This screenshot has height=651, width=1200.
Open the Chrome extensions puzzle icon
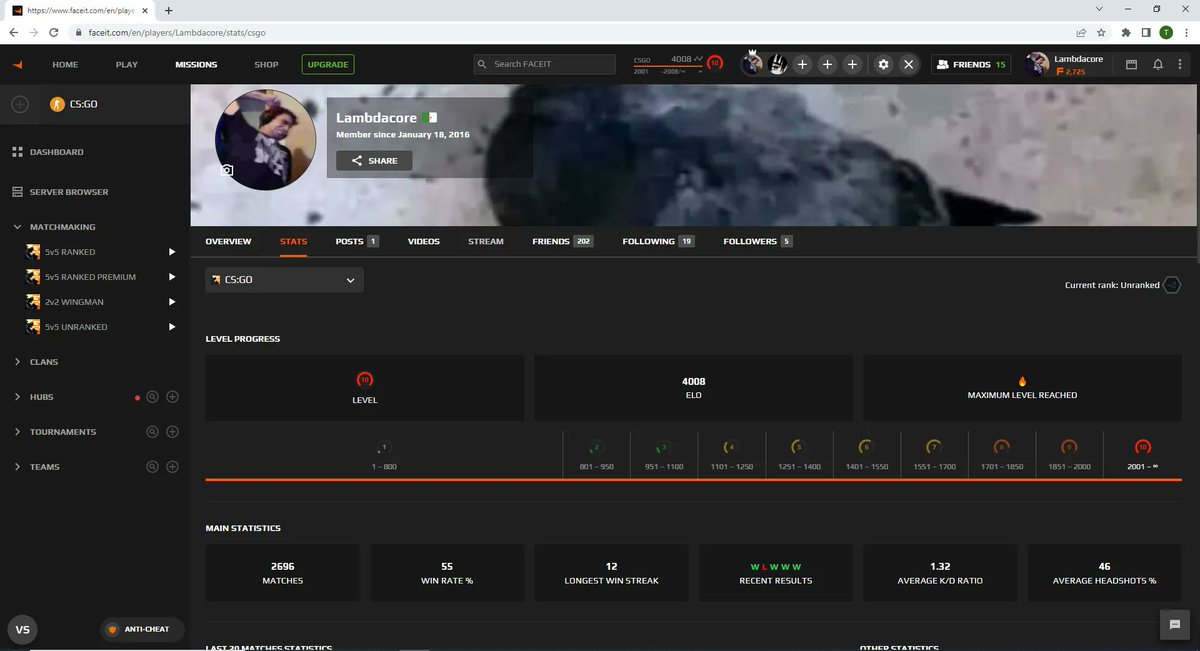pos(1126,32)
